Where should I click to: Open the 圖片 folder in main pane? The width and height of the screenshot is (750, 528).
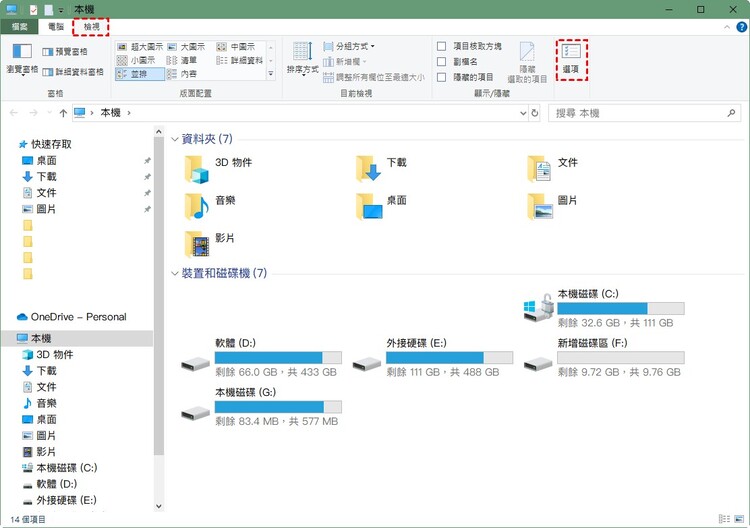click(540, 207)
